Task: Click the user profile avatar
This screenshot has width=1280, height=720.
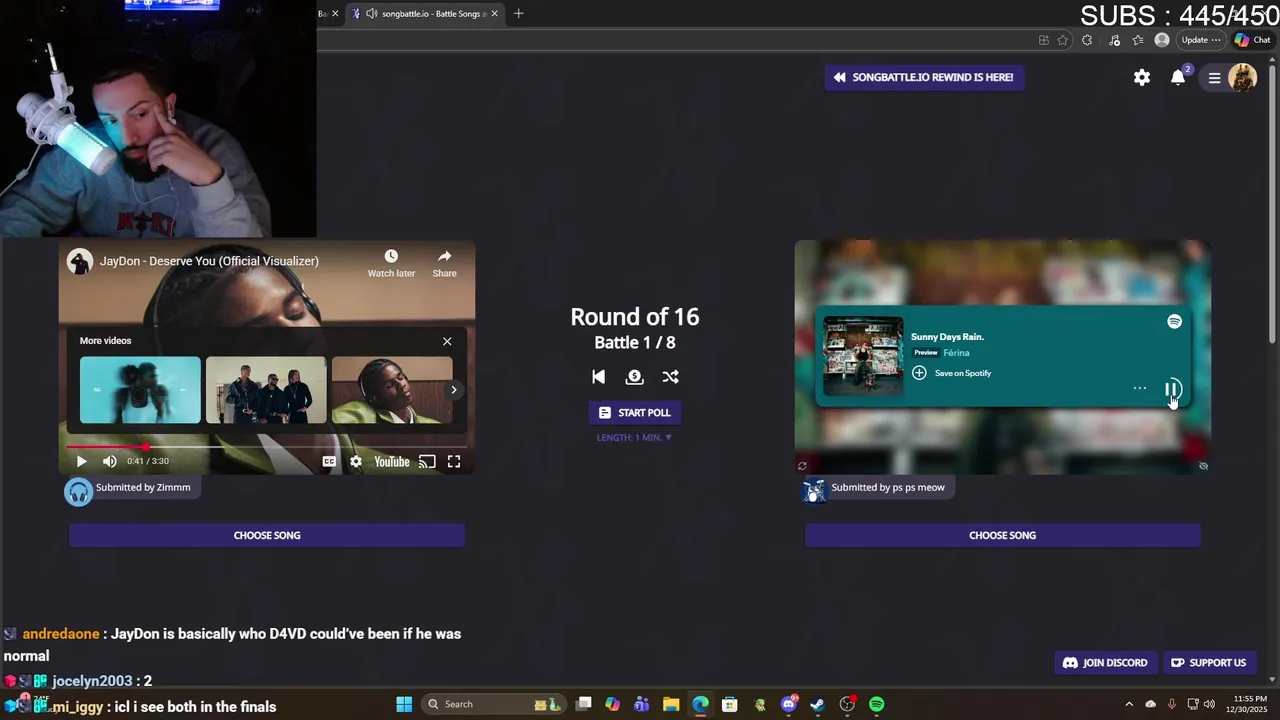Action: (x=1242, y=78)
